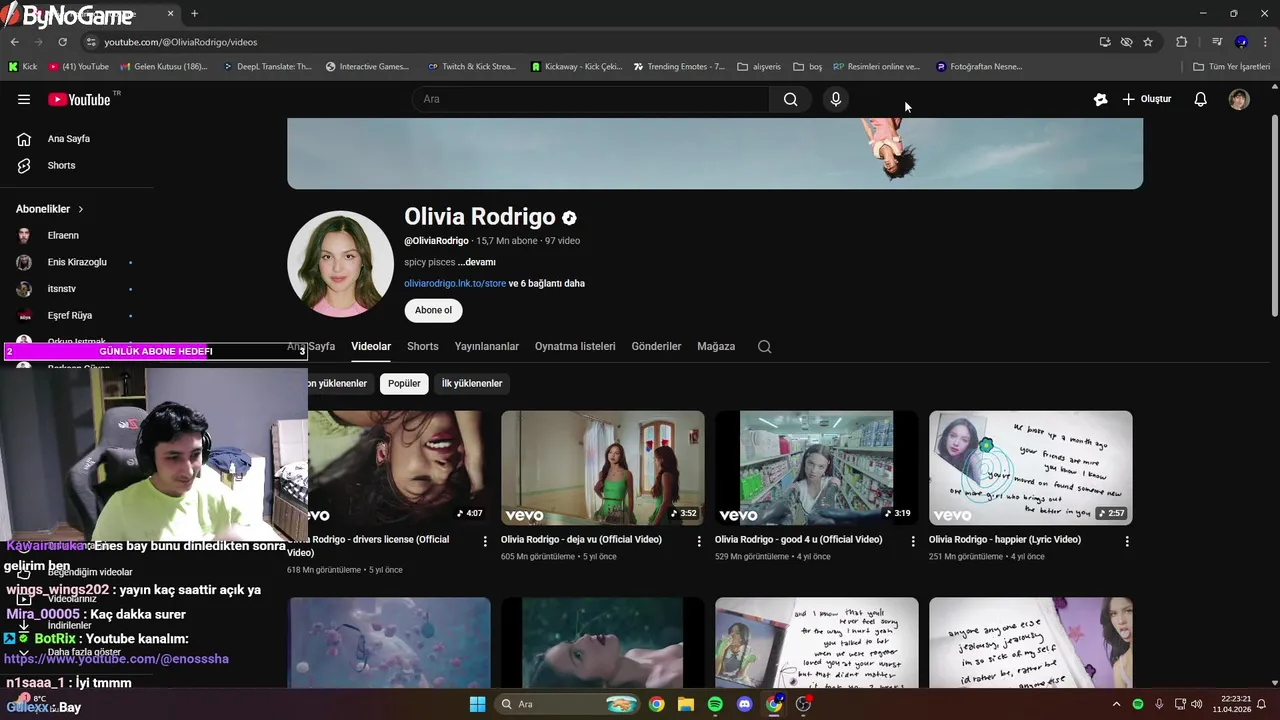
Task: Click the address bar URL
Action: point(181,42)
